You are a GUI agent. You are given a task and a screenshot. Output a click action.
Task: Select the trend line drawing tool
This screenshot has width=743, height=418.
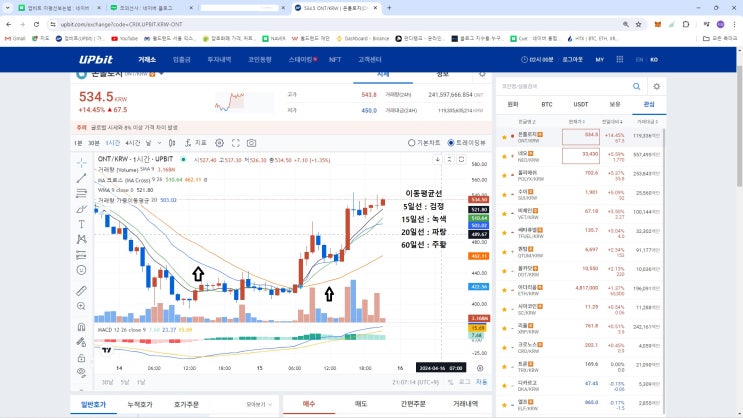point(82,178)
